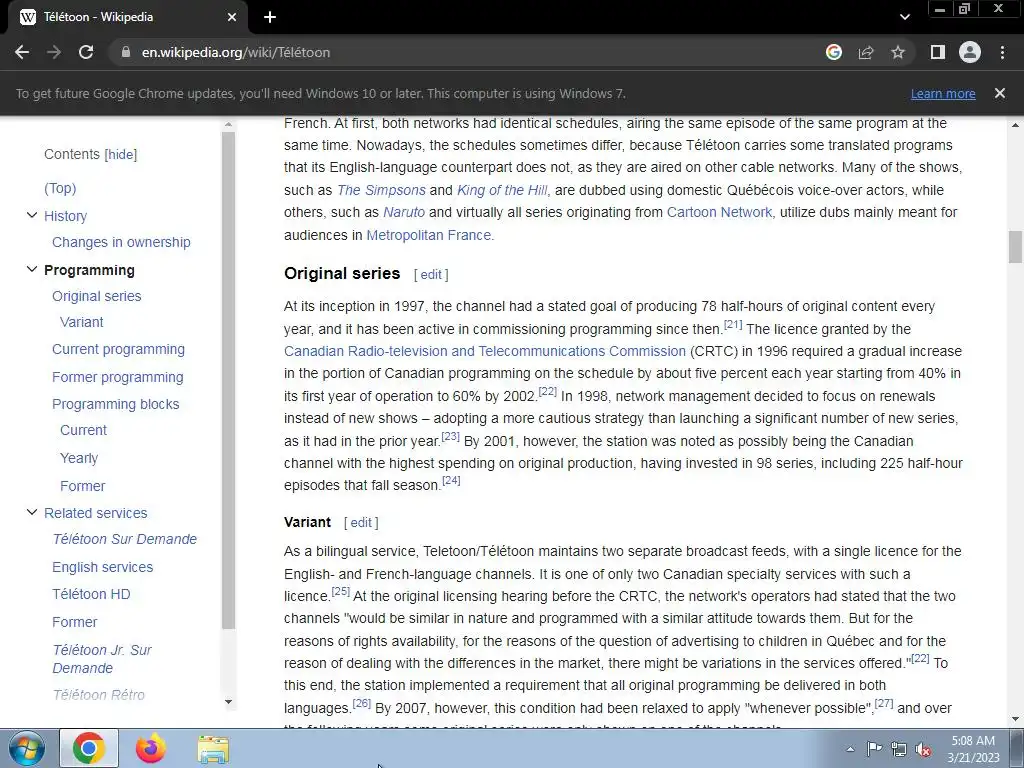Open the Metropolitan France link
This screenshot has width=1024, height=768.
(428, 235)
